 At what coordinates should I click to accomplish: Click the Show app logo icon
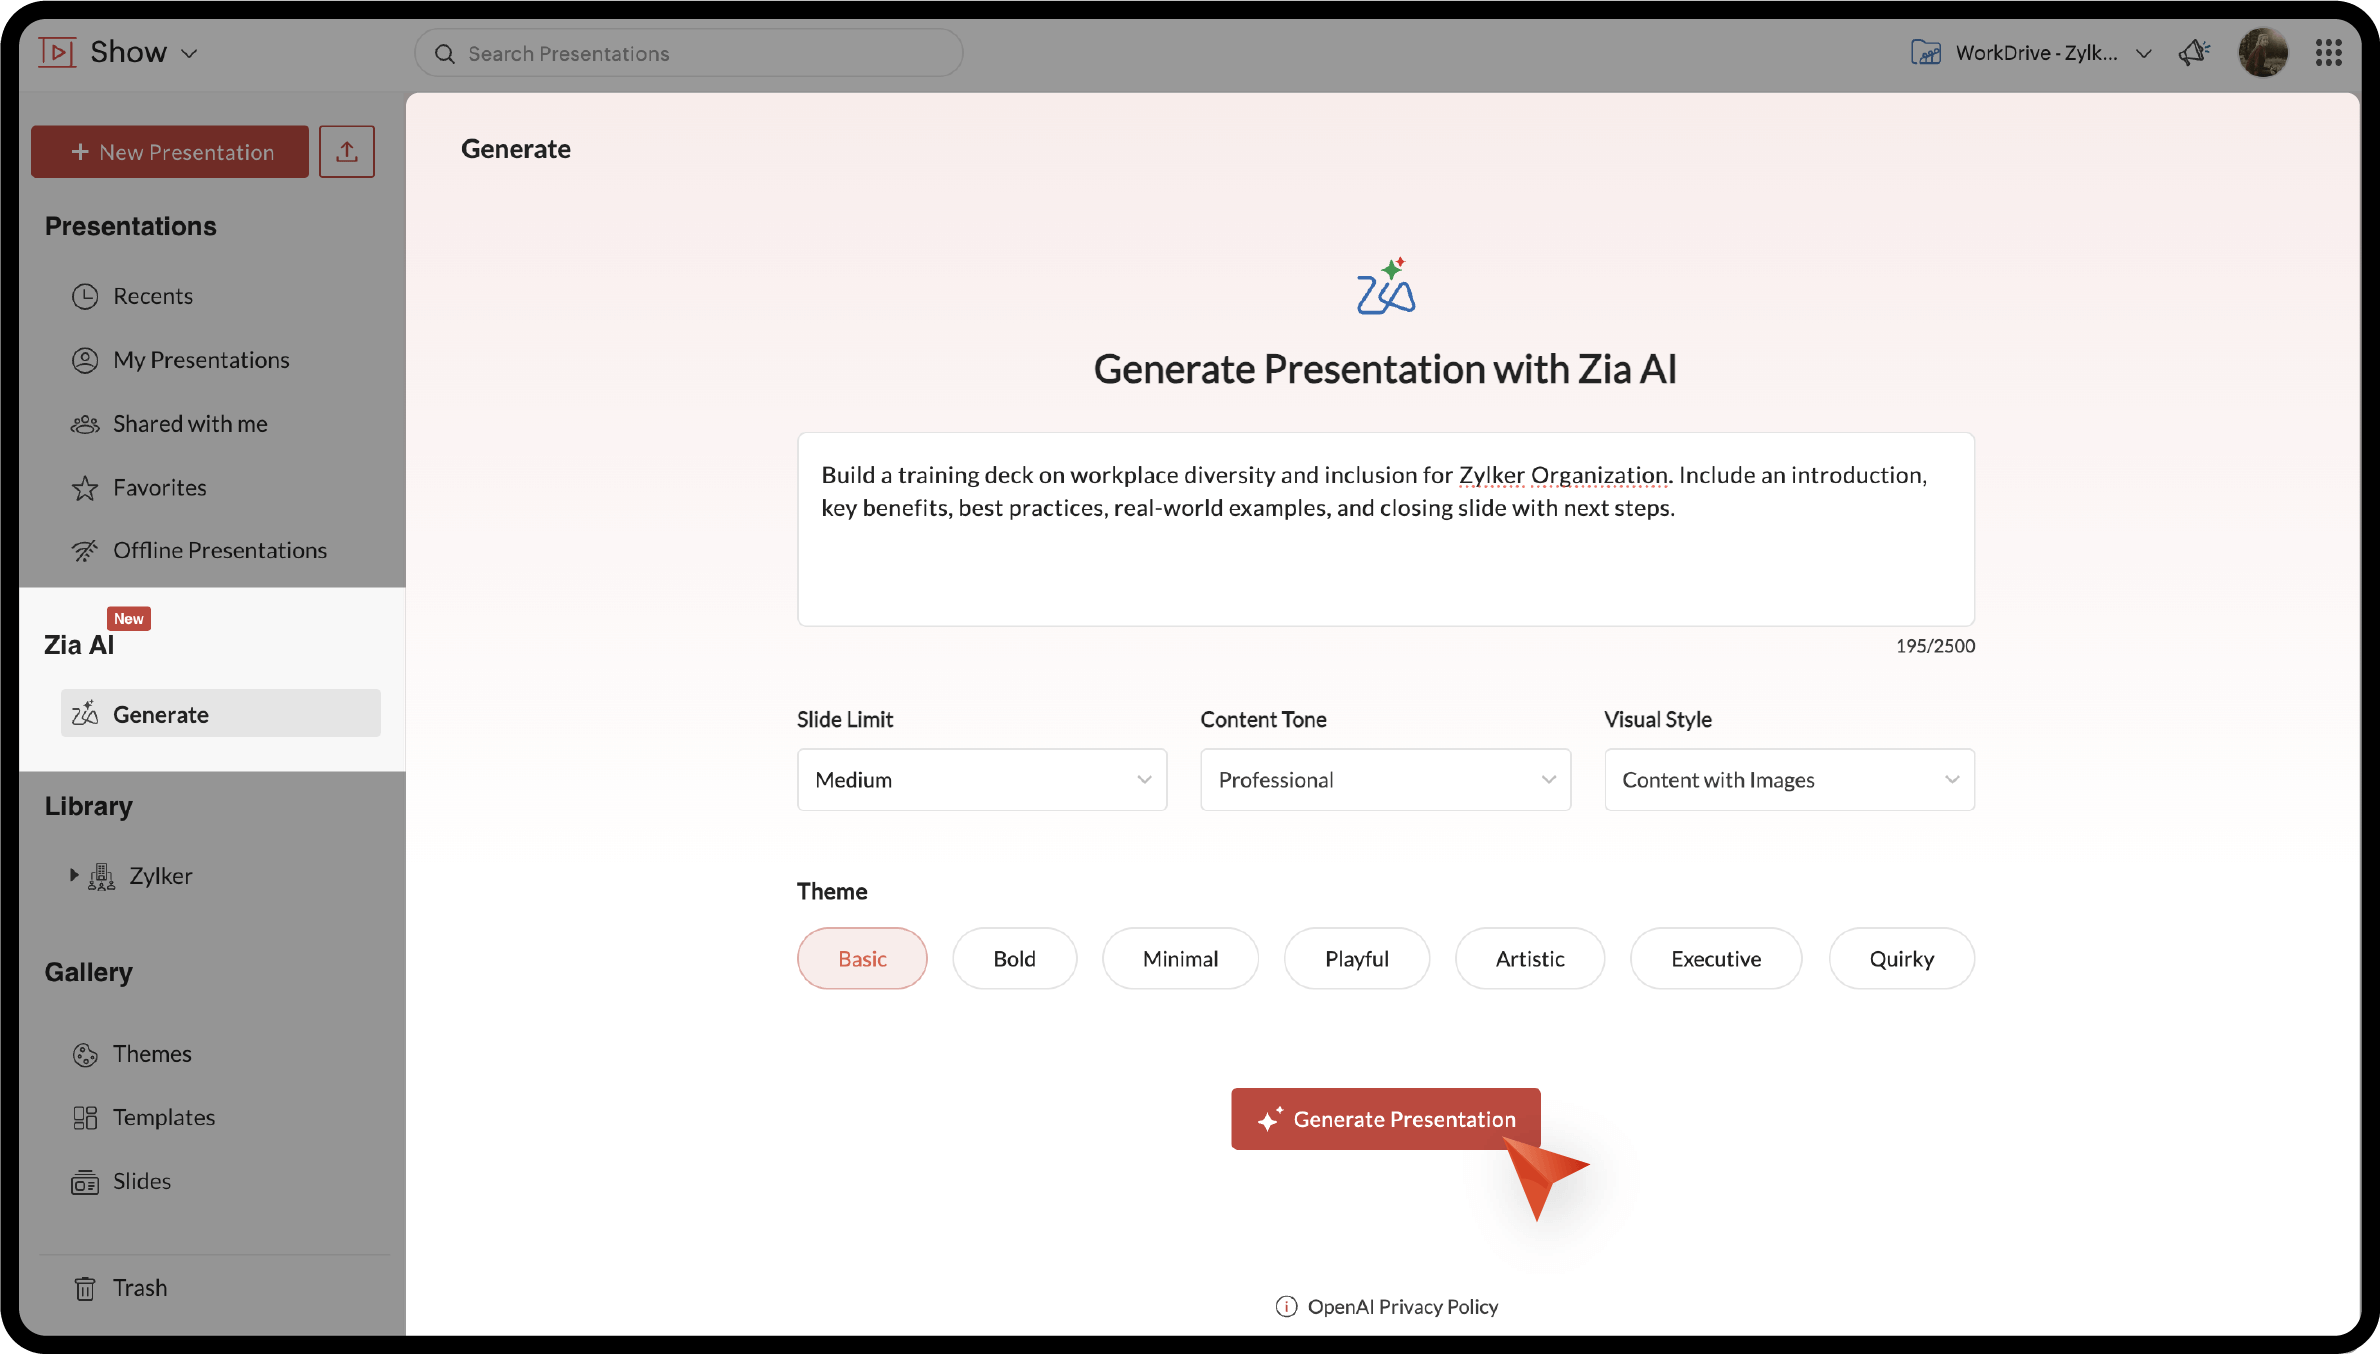click(x=57, y=52)
